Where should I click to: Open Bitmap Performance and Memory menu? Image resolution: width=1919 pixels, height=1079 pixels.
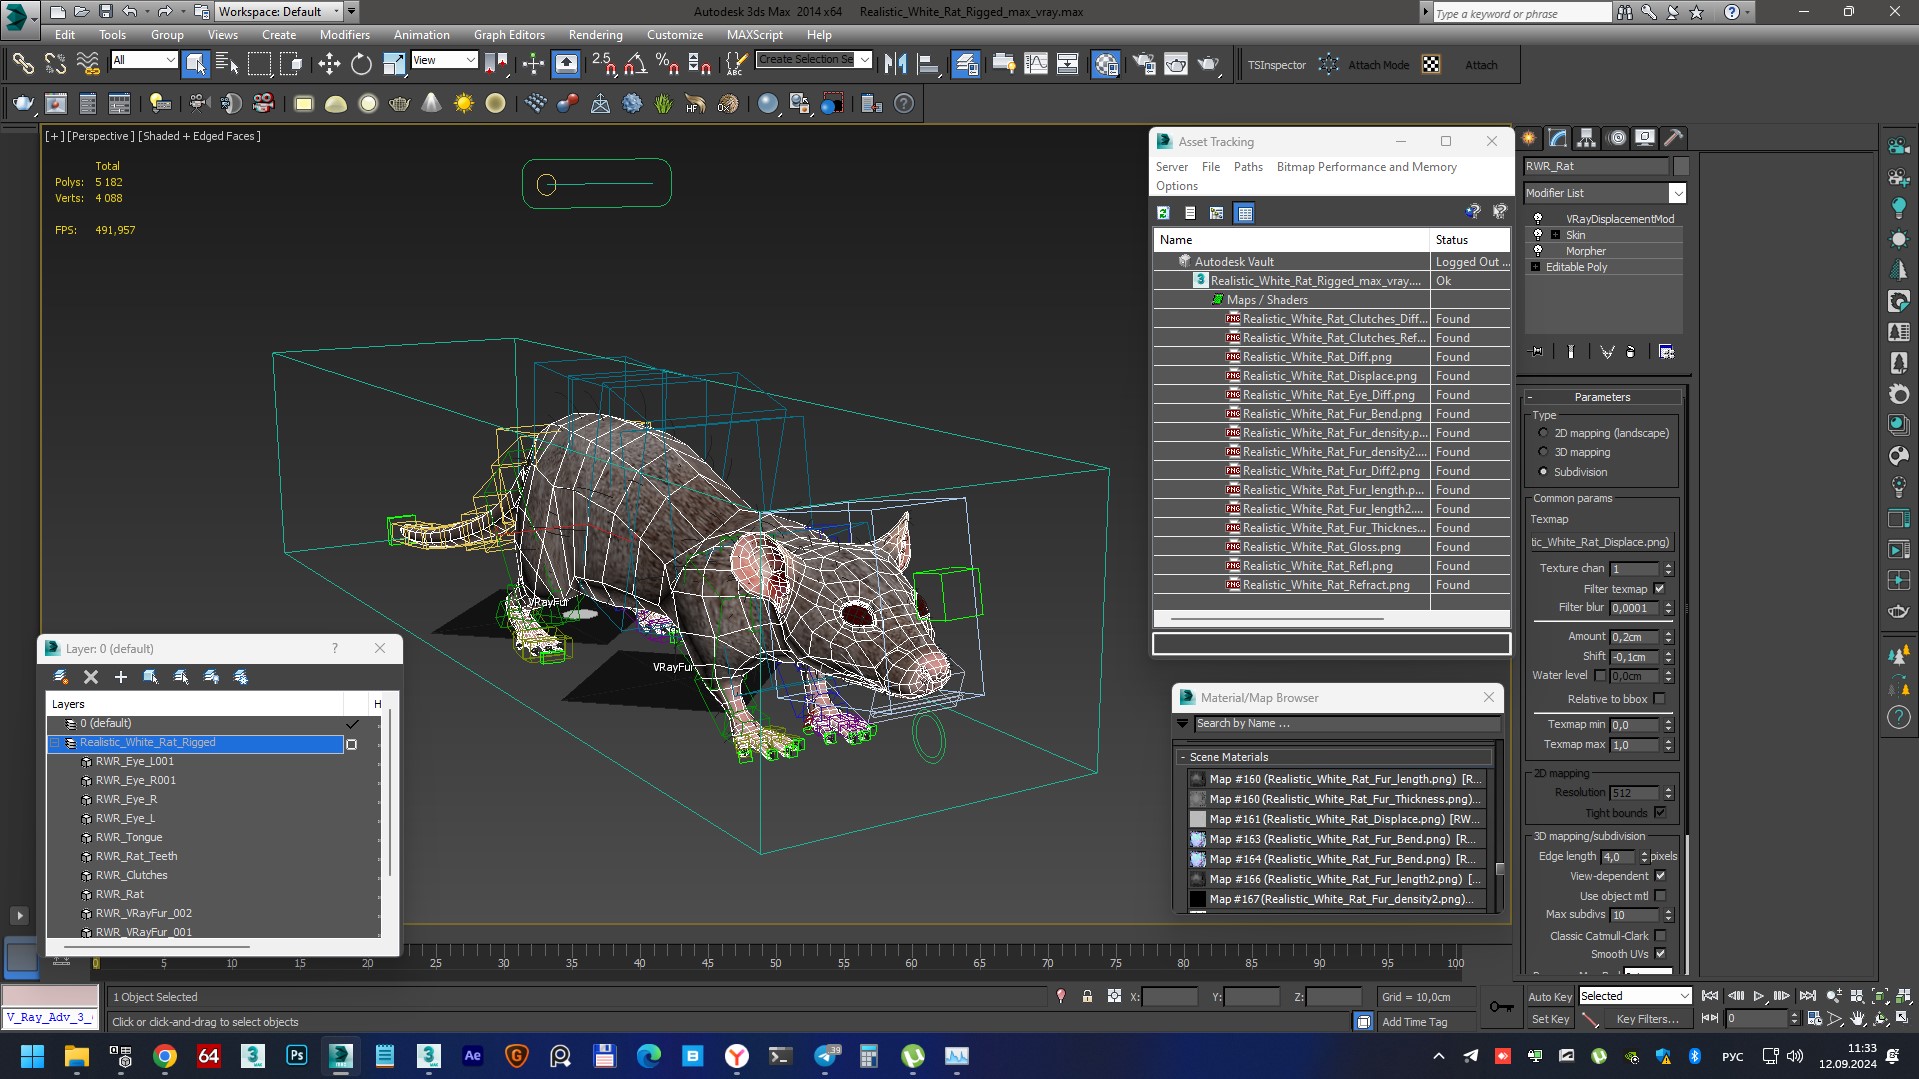[1366, 167]
